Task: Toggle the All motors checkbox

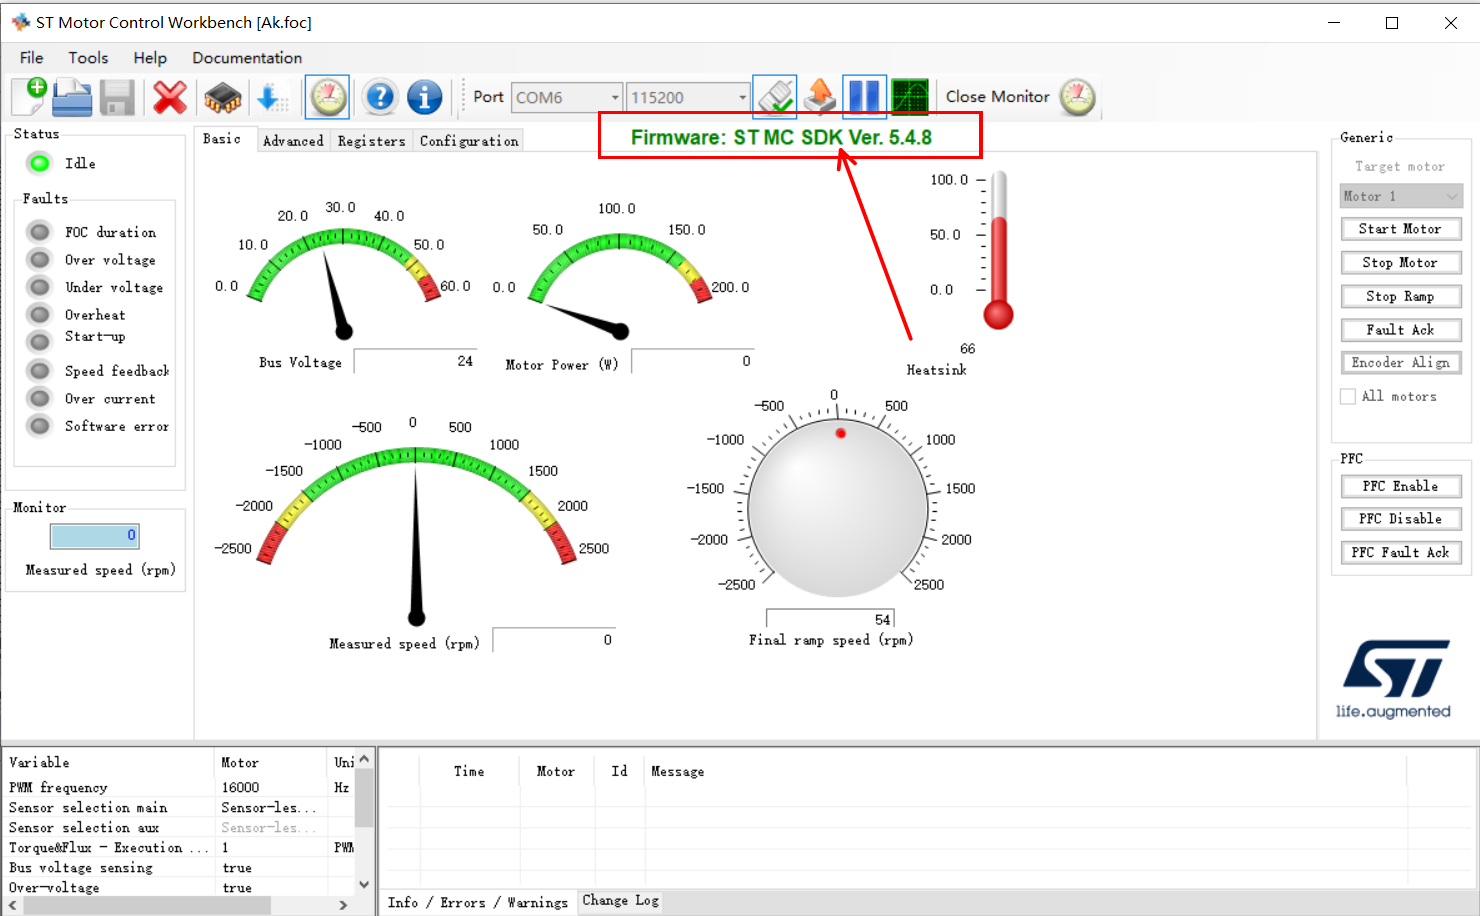Action: 1348,396
